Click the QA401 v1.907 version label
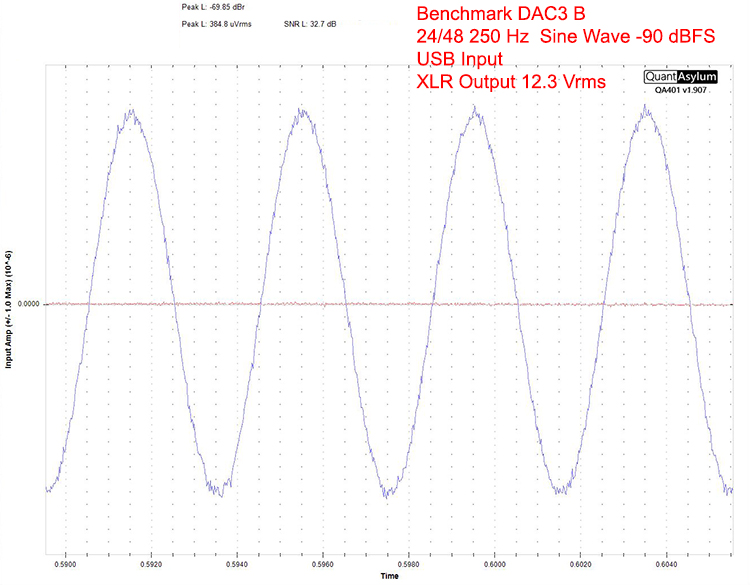 click(680, 88)
